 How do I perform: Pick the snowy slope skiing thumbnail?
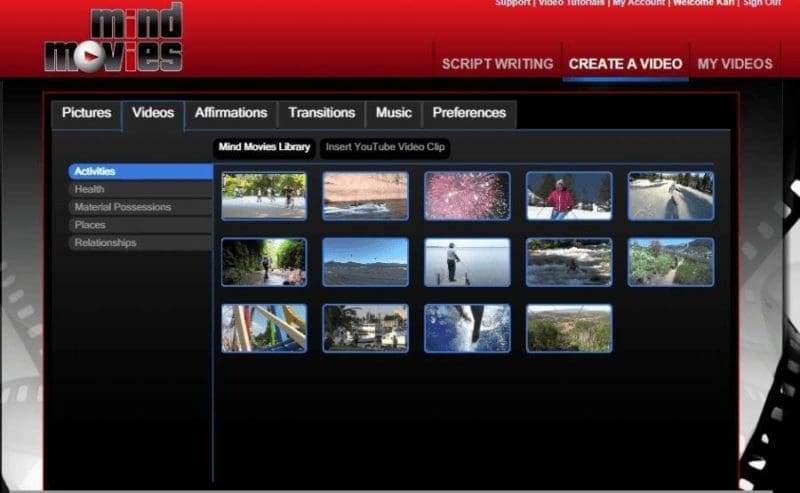tap(671, 196)
